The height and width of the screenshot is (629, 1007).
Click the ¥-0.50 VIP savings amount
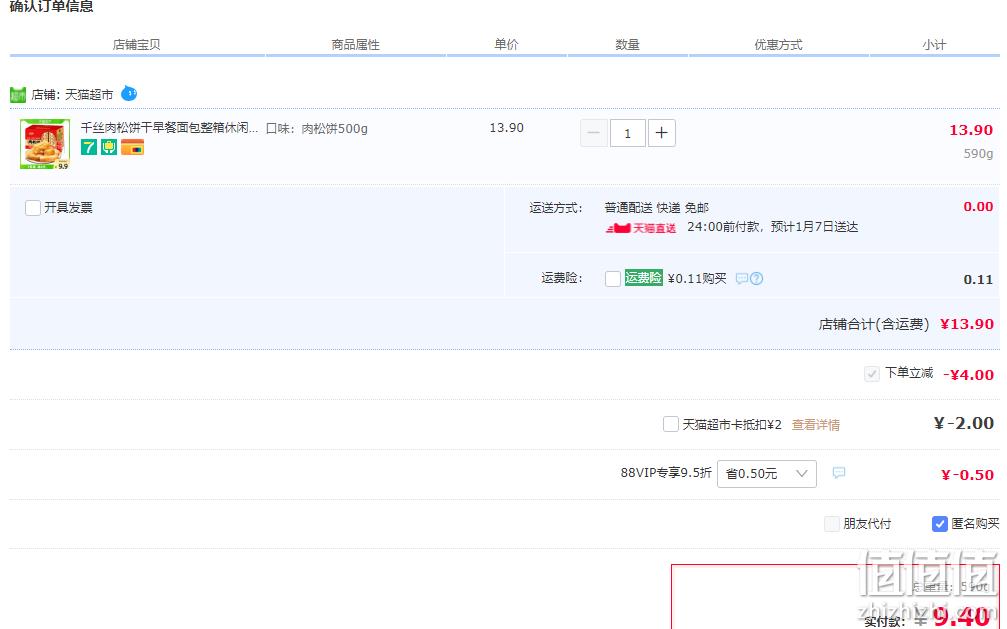(967, 475)
